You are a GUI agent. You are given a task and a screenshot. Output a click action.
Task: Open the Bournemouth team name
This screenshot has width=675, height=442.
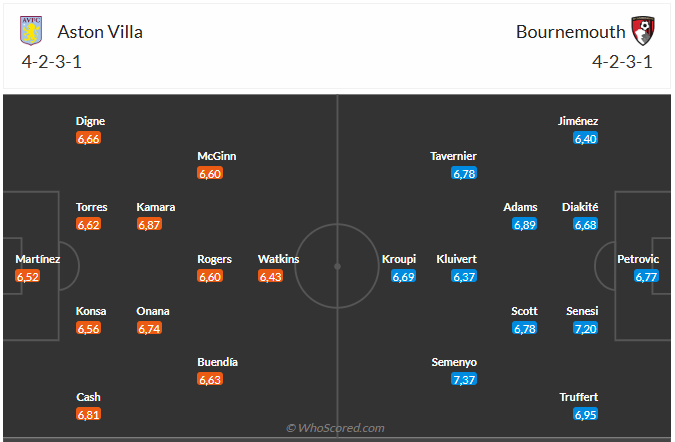coord(570,31)
